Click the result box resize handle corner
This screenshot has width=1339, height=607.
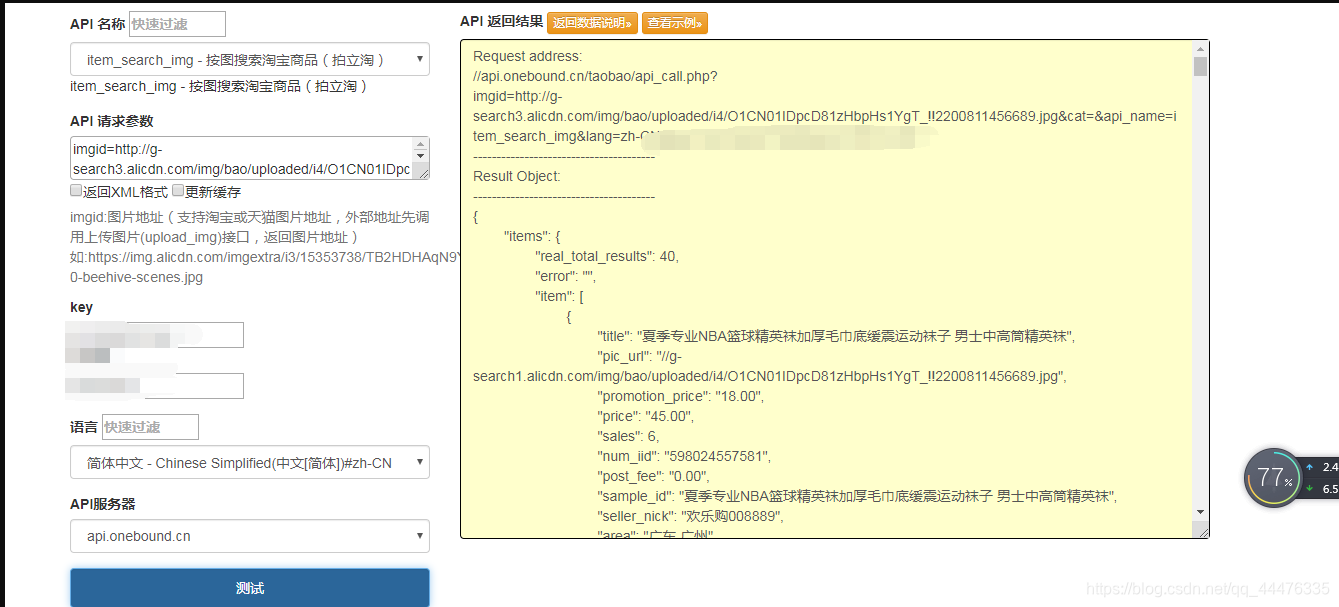(x=1202, y=531)
